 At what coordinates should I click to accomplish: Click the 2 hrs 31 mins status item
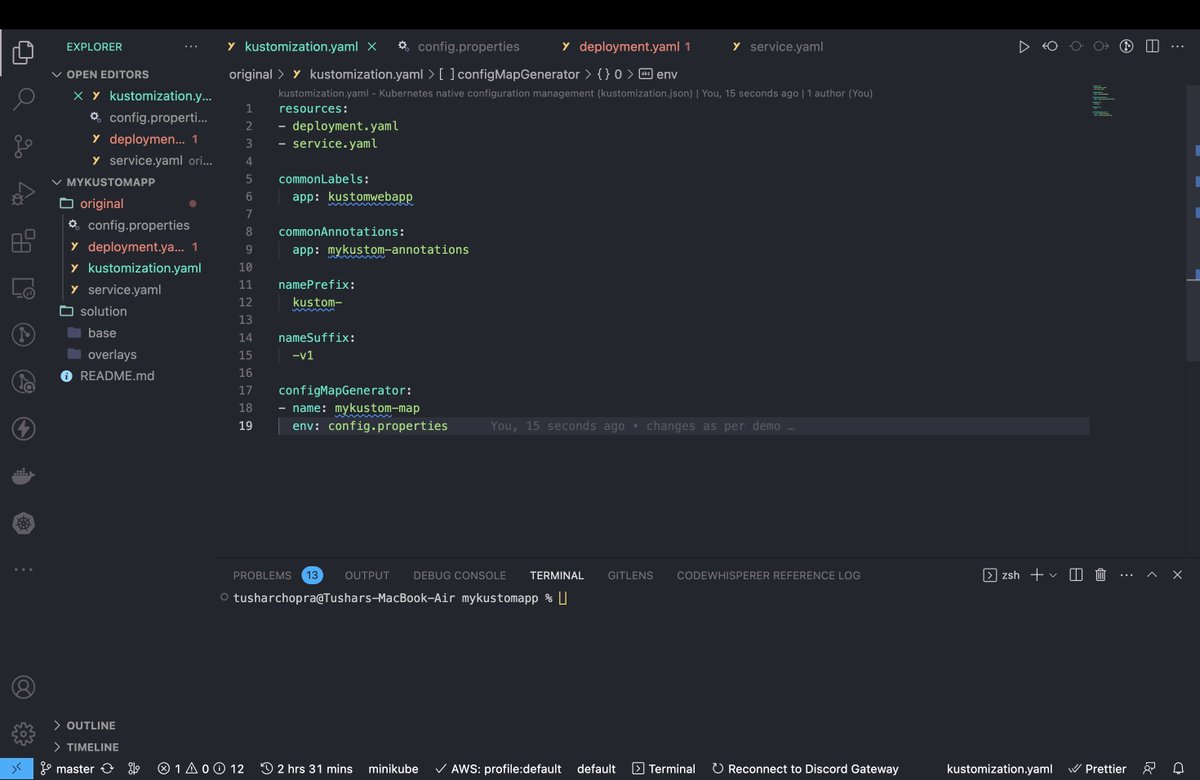[306, 769]
